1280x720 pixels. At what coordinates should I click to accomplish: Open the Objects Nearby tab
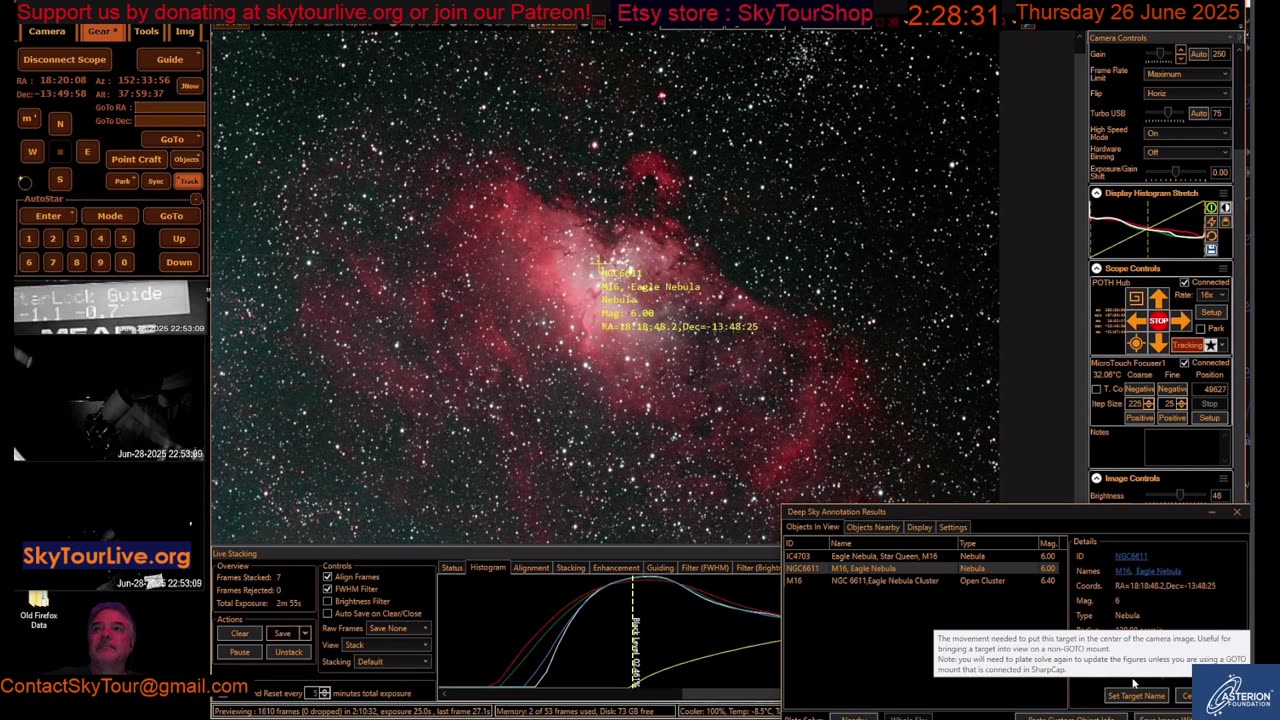tap(873, 527)
